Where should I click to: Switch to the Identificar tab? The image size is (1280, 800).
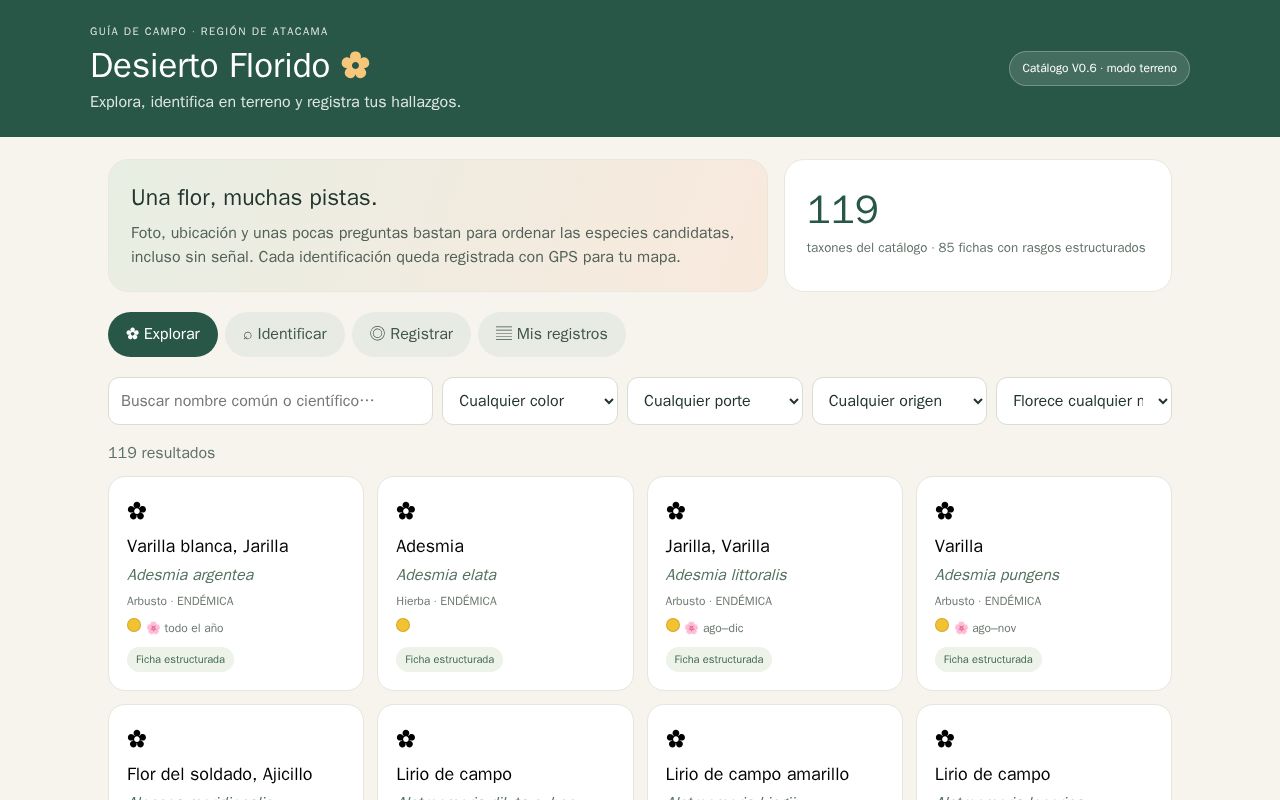[x=285, y=334]
